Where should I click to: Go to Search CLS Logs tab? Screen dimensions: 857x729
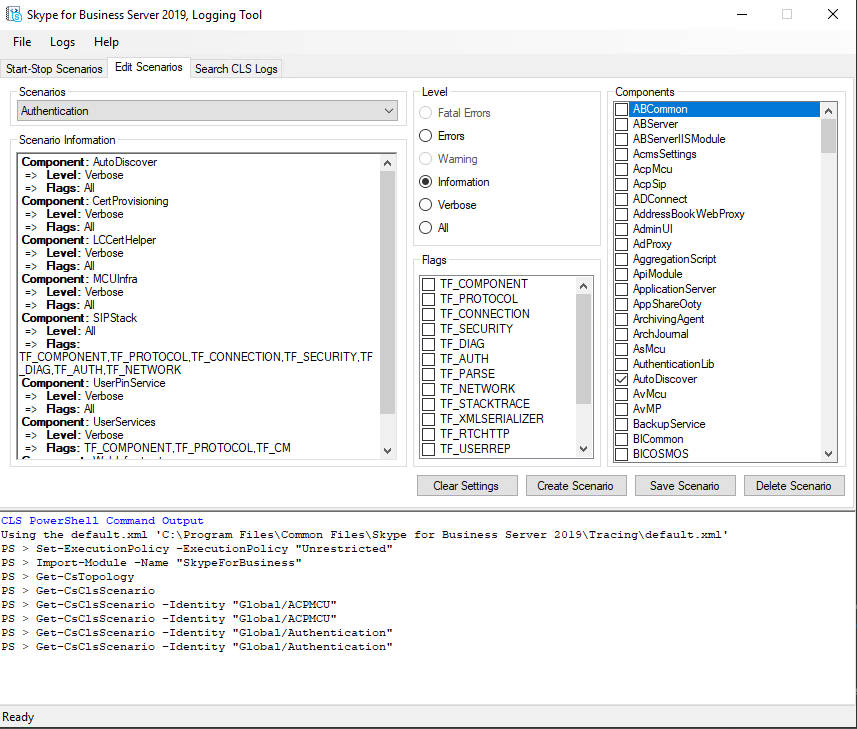(236, 69)
